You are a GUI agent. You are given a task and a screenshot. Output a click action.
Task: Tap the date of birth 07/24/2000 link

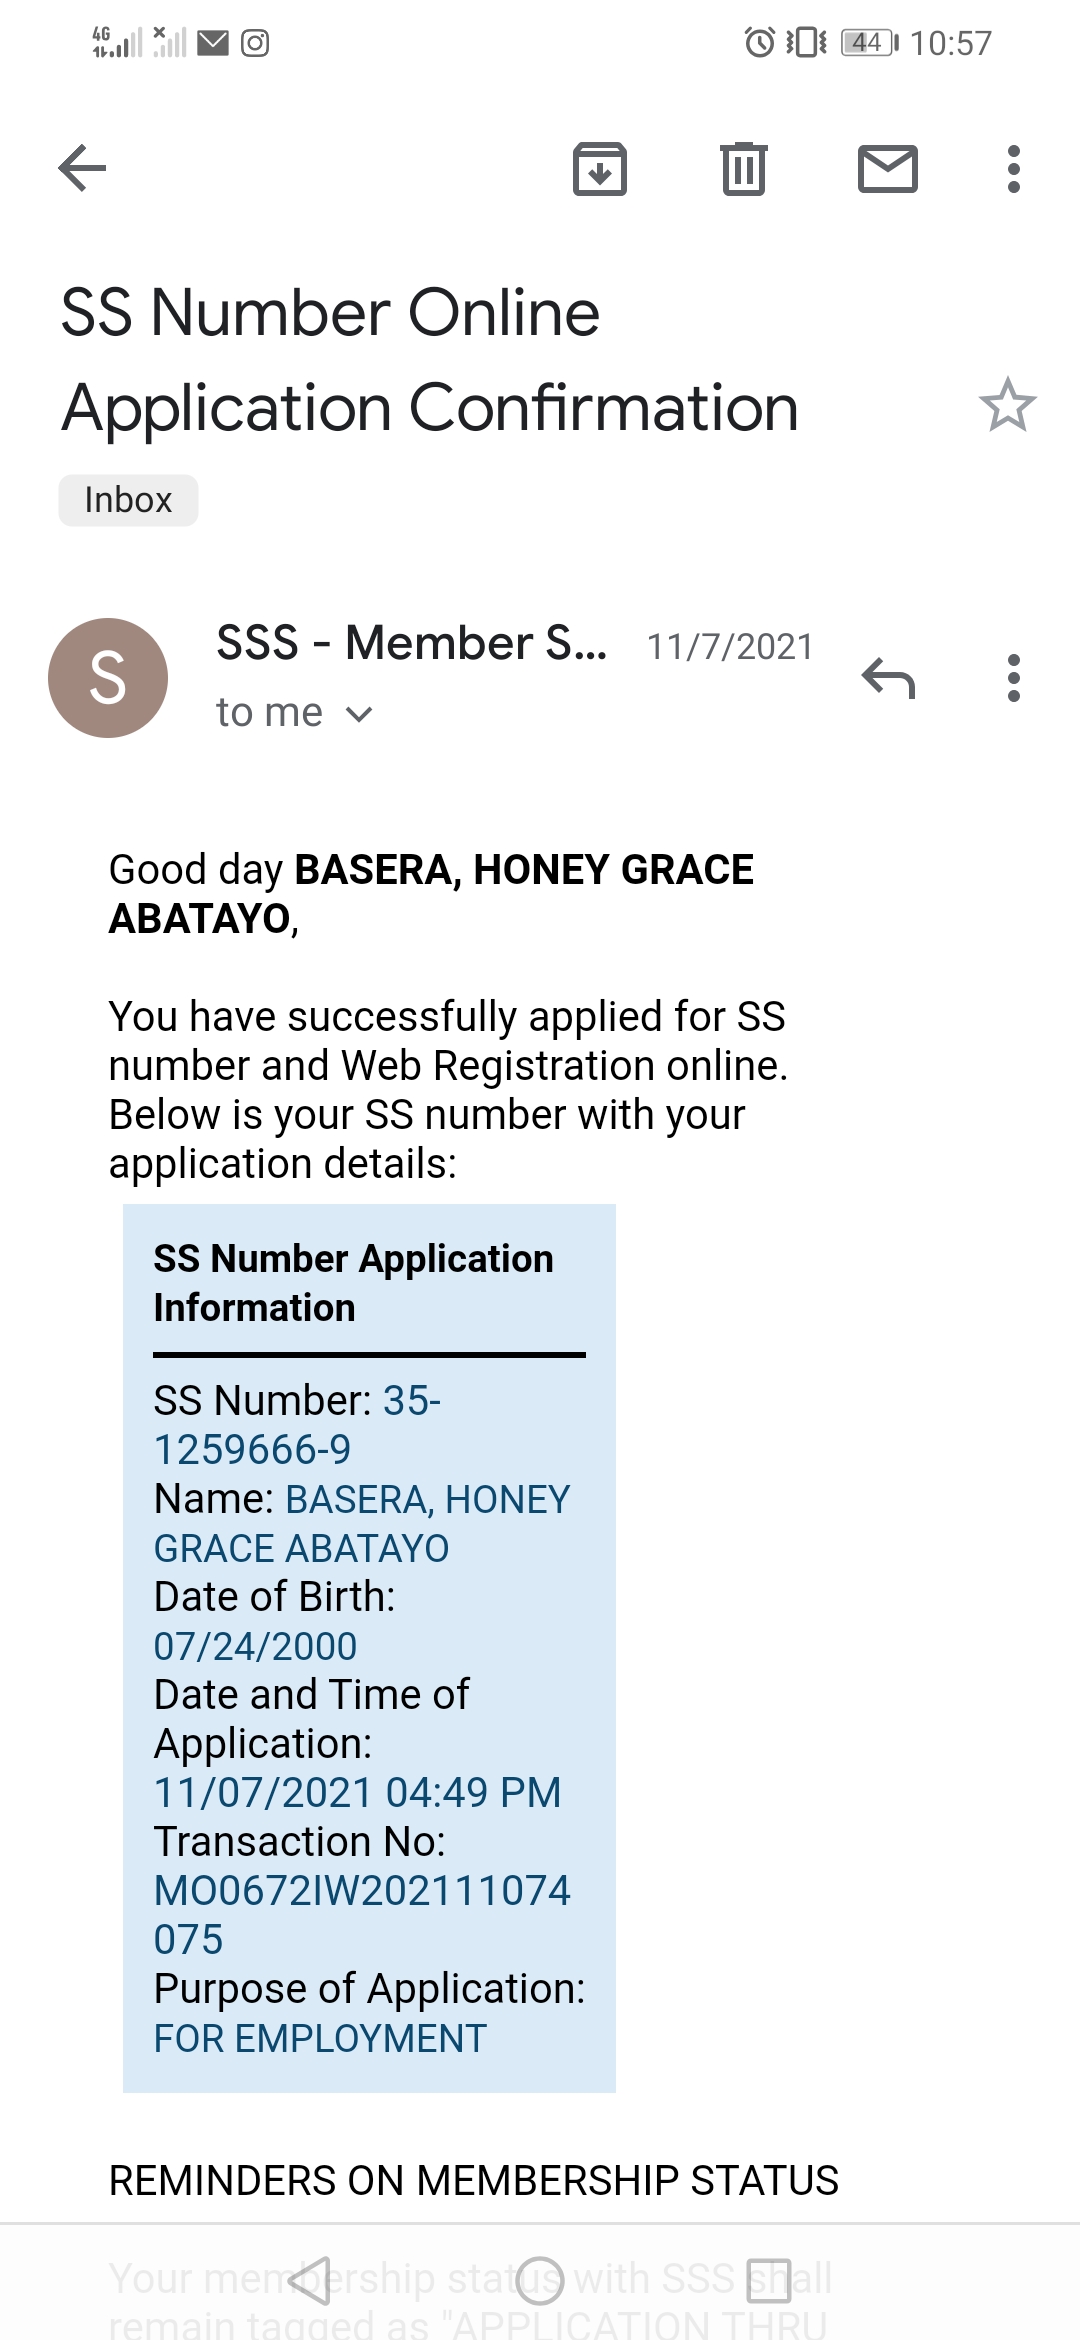(x=255, y=1646)
